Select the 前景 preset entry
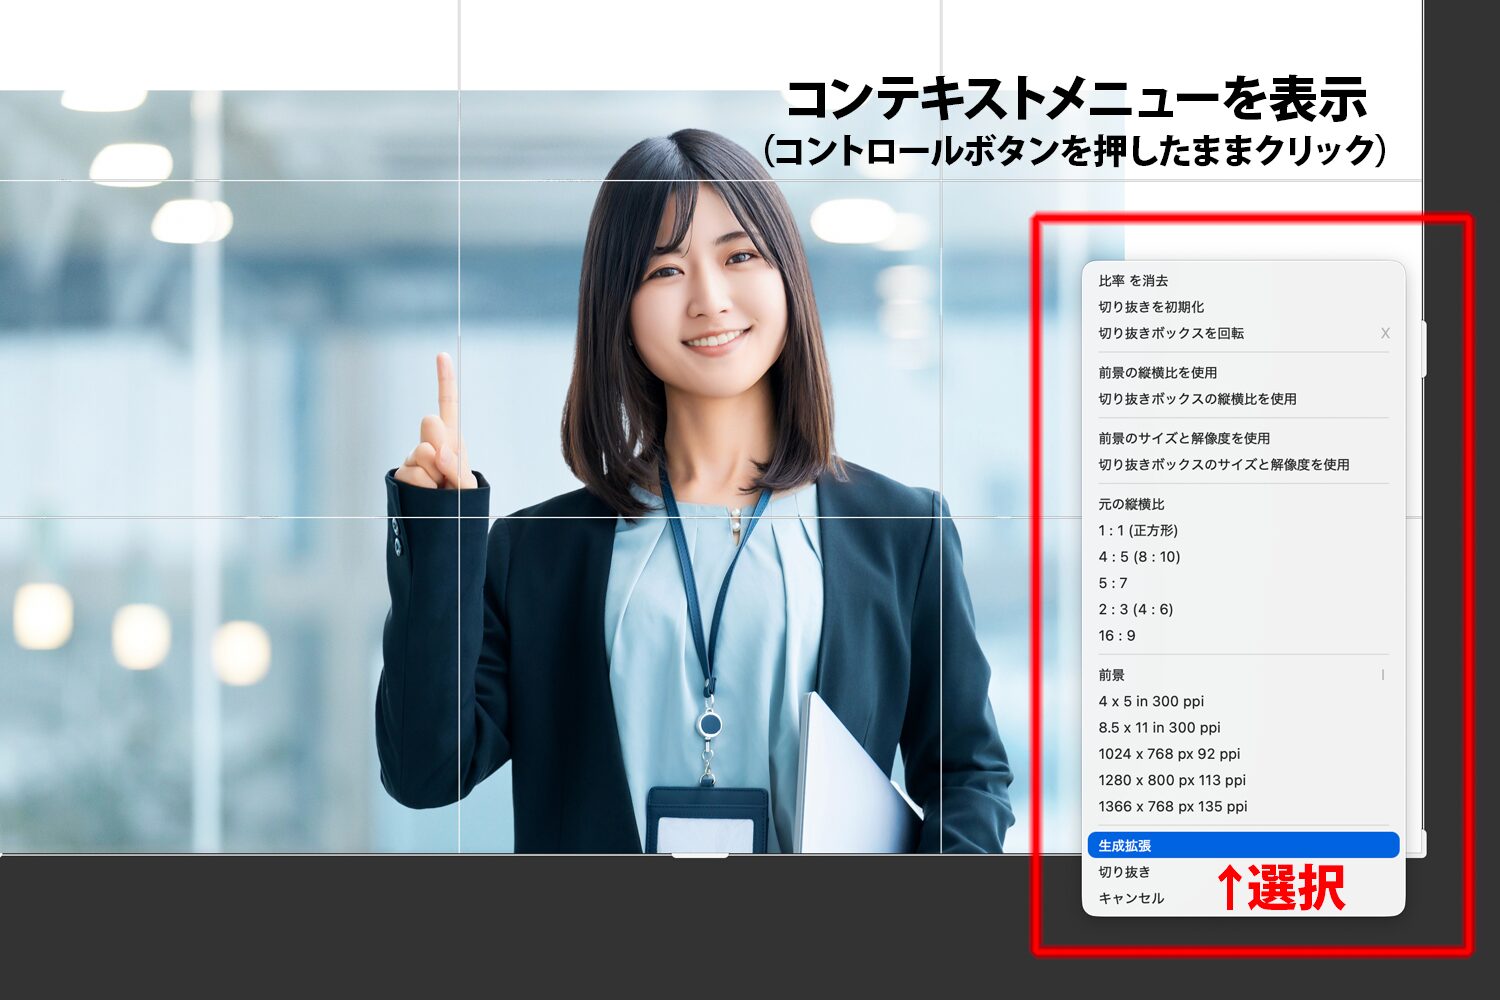This screenshot has width=1500, height=1000. click(x=1112, y=675)
